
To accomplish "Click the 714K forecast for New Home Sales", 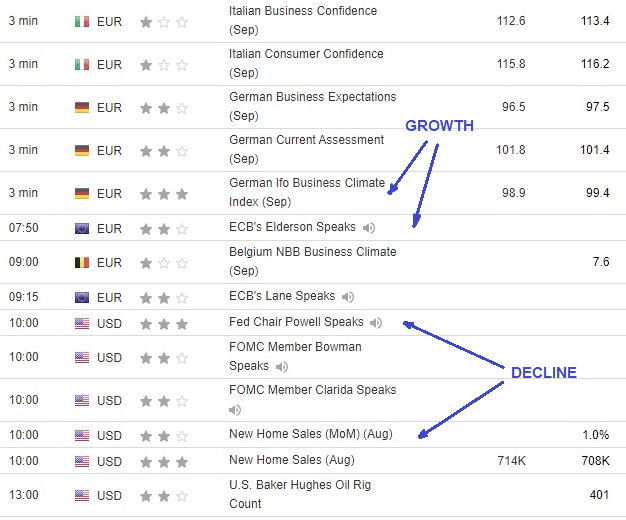I will (511, 461).
